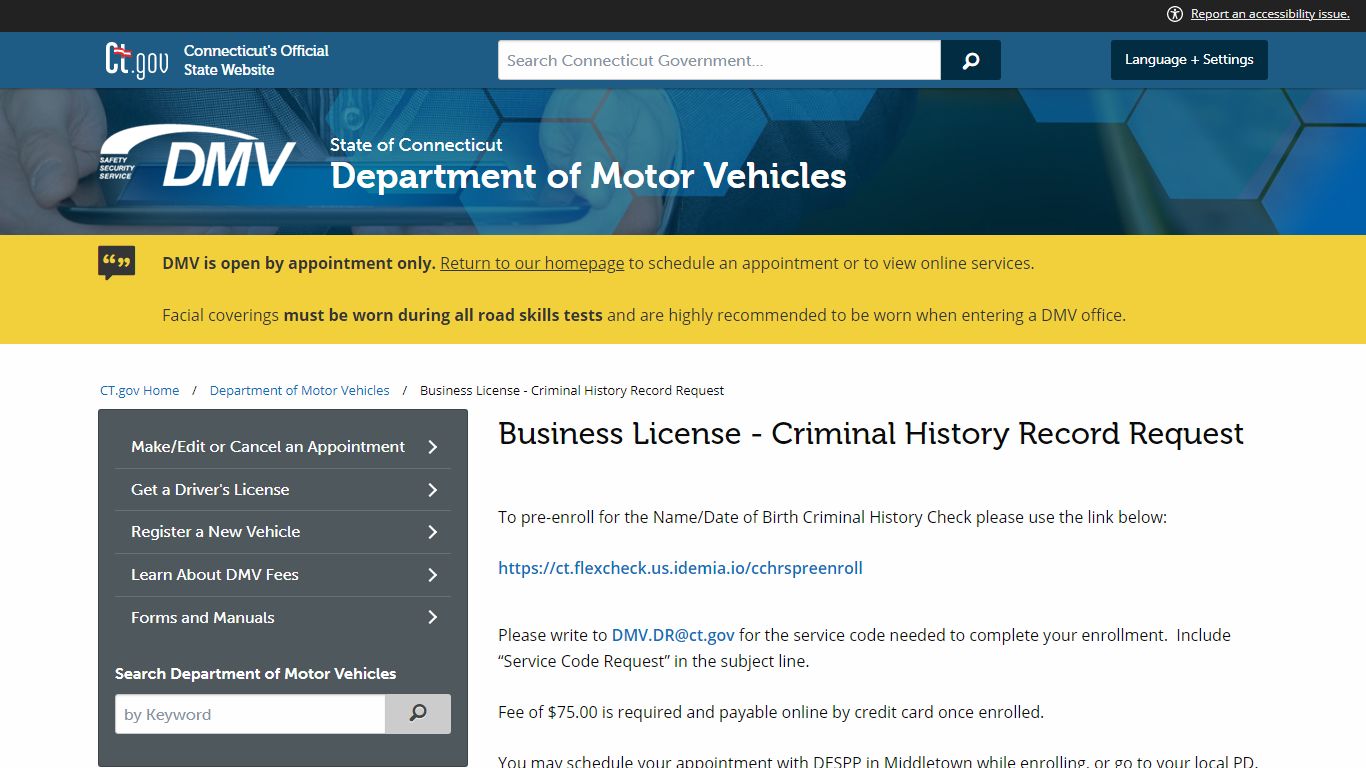Expand Make/Edit or Cancel an Appointment chevron

(433, 447)
